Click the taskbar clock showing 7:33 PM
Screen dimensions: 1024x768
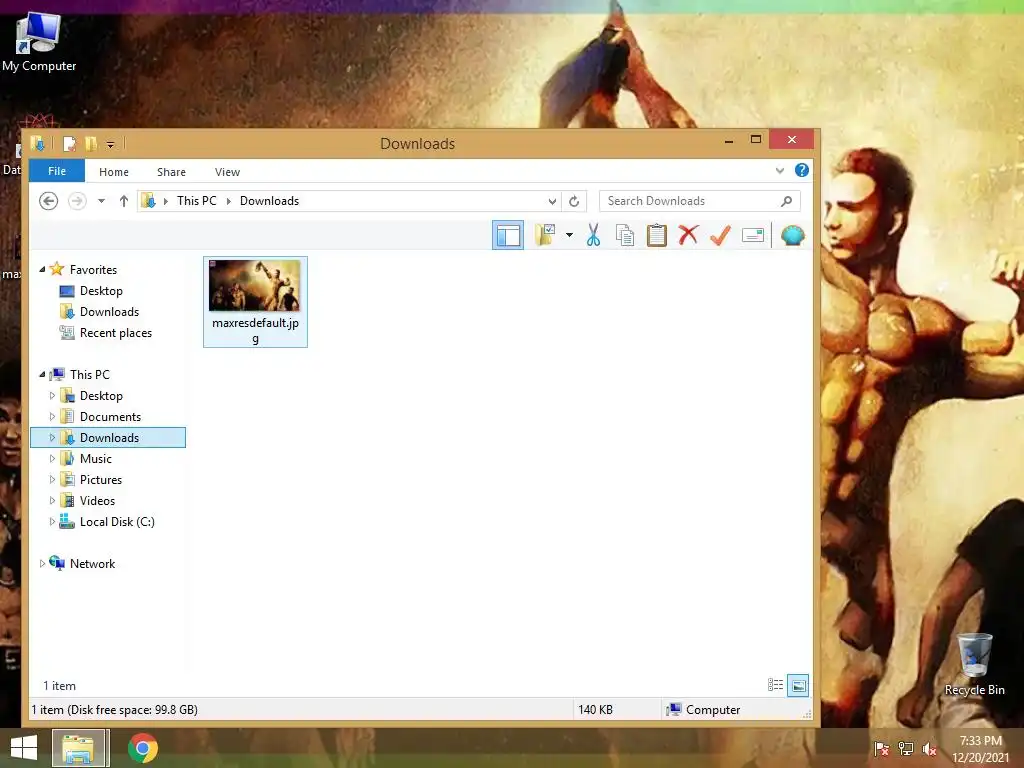(x=981, y=749)
